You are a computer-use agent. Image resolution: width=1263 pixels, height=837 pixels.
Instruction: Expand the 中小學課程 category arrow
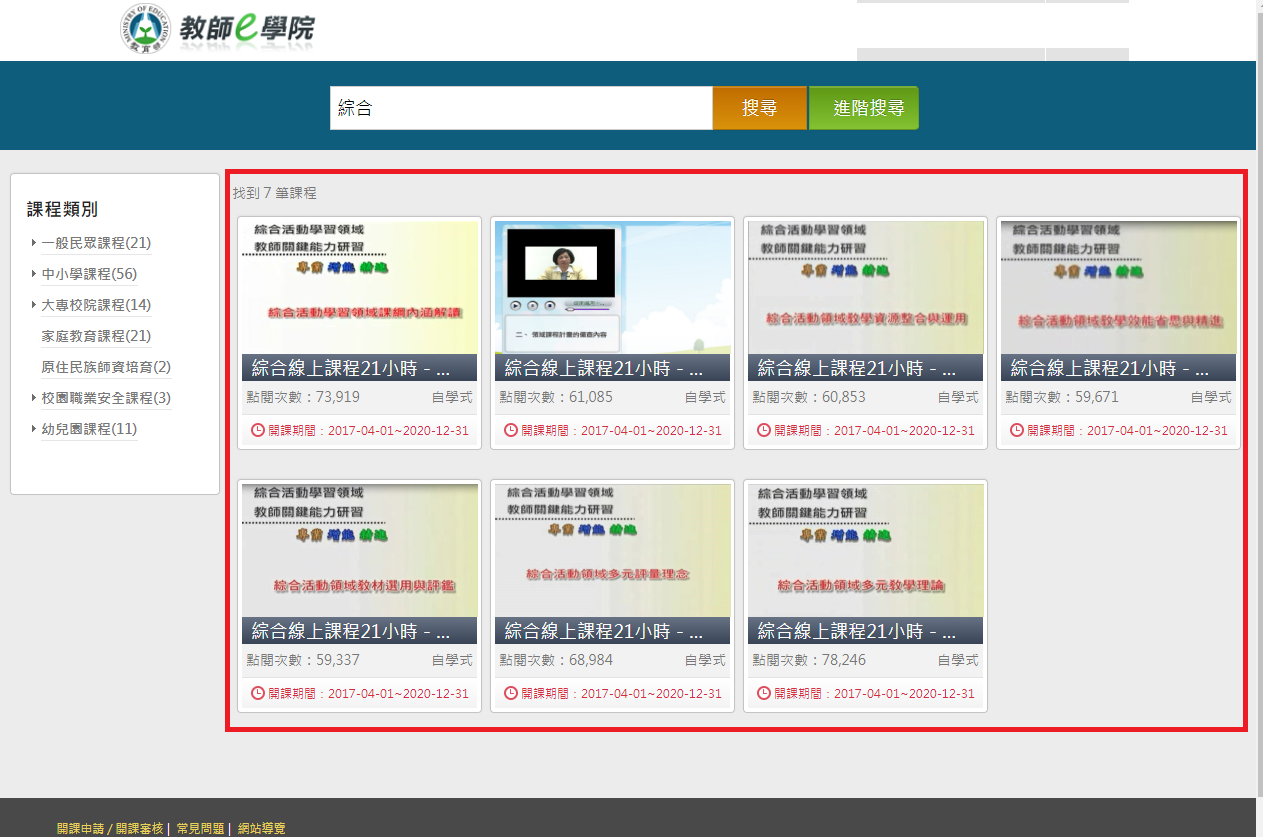point(34,274)
